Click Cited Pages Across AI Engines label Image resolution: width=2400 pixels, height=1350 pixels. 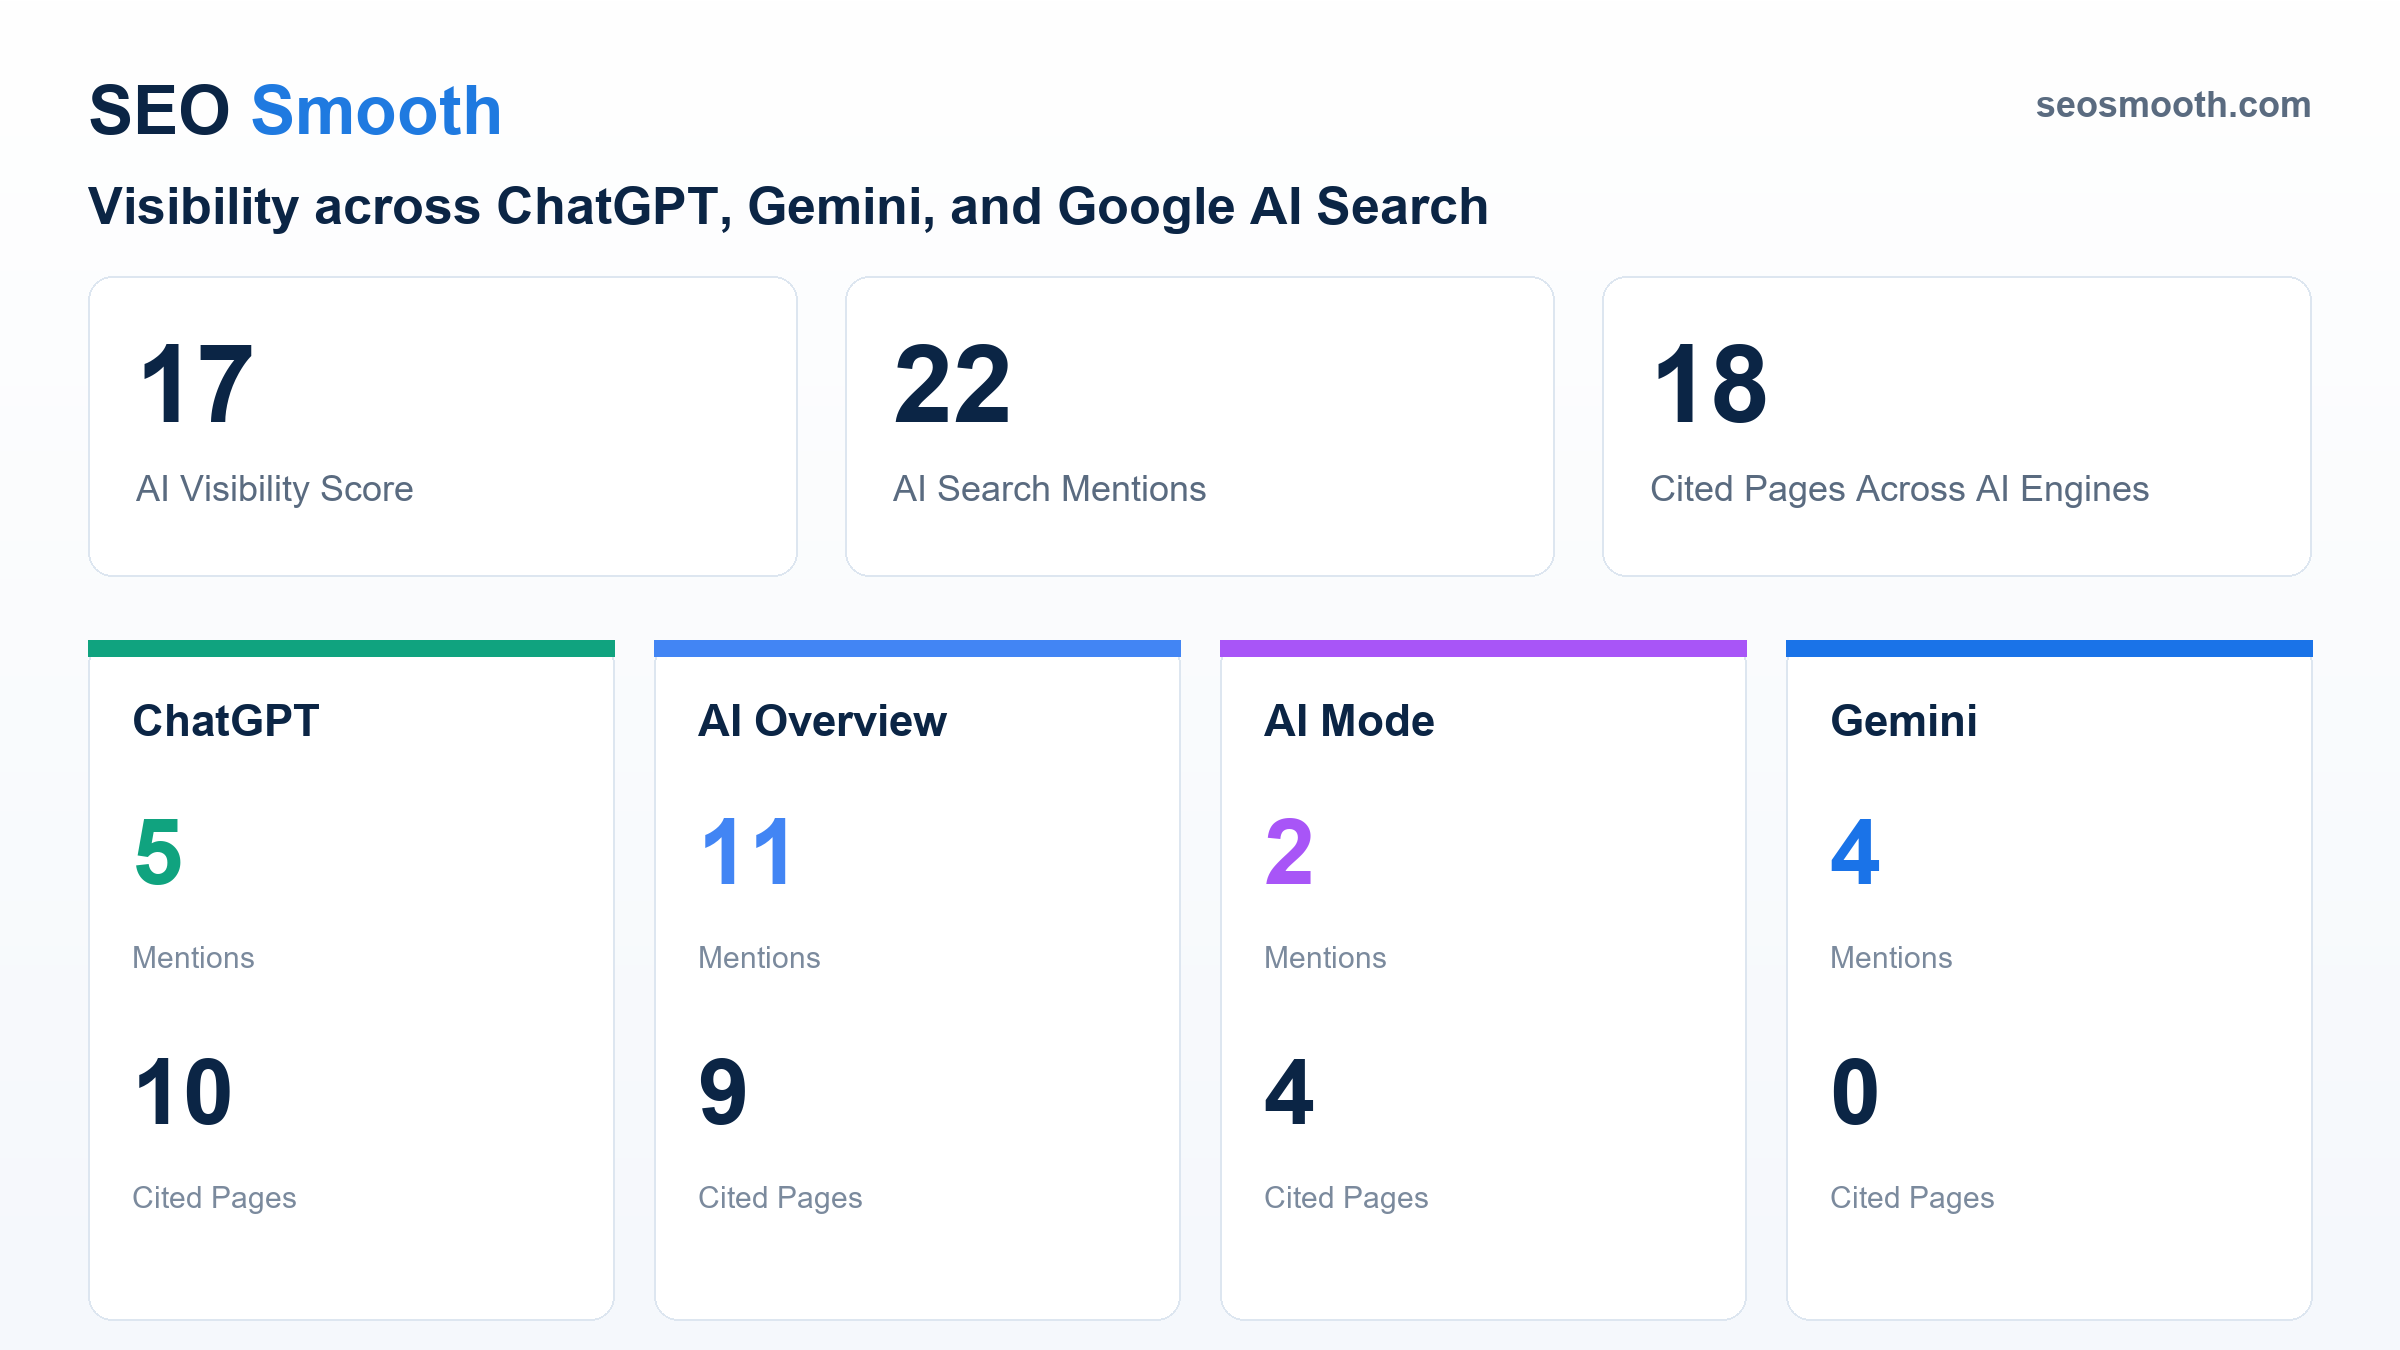coord(1900,489)
